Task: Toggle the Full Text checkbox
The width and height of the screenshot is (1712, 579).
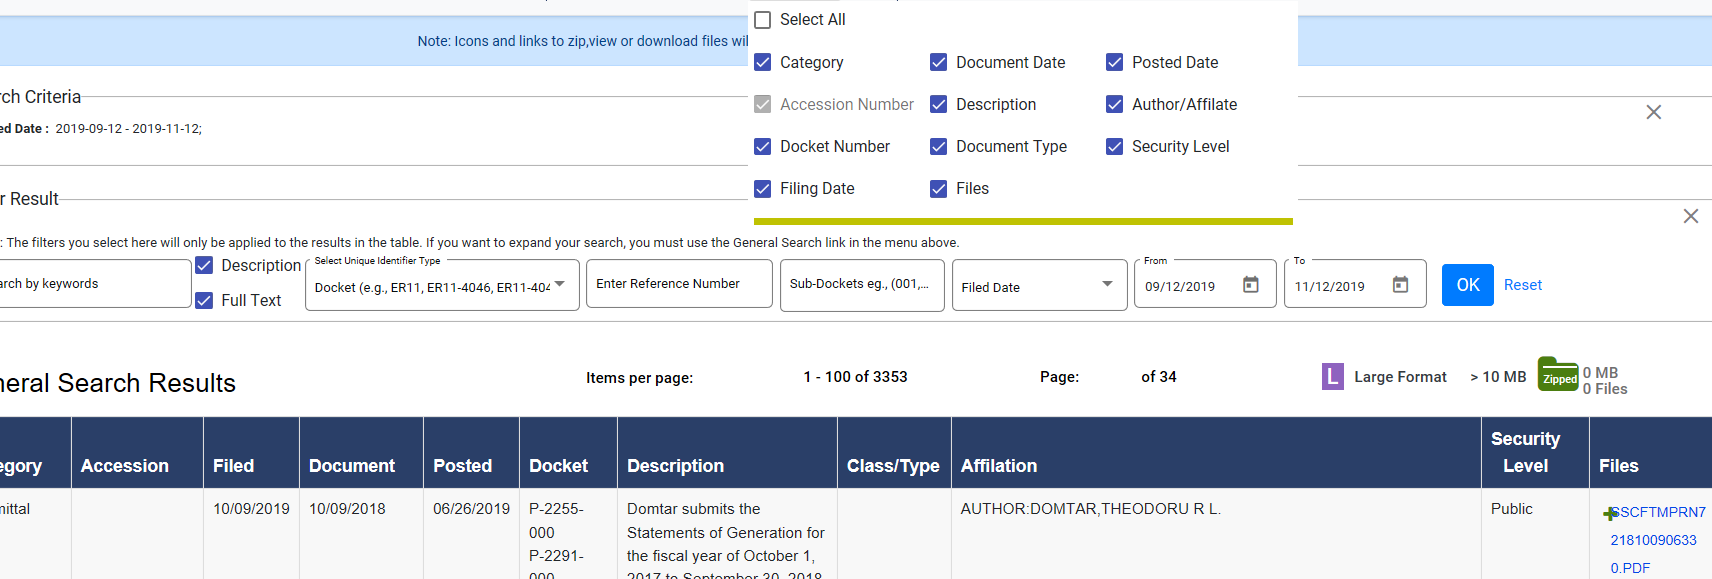Action: [x=204, y=300]
